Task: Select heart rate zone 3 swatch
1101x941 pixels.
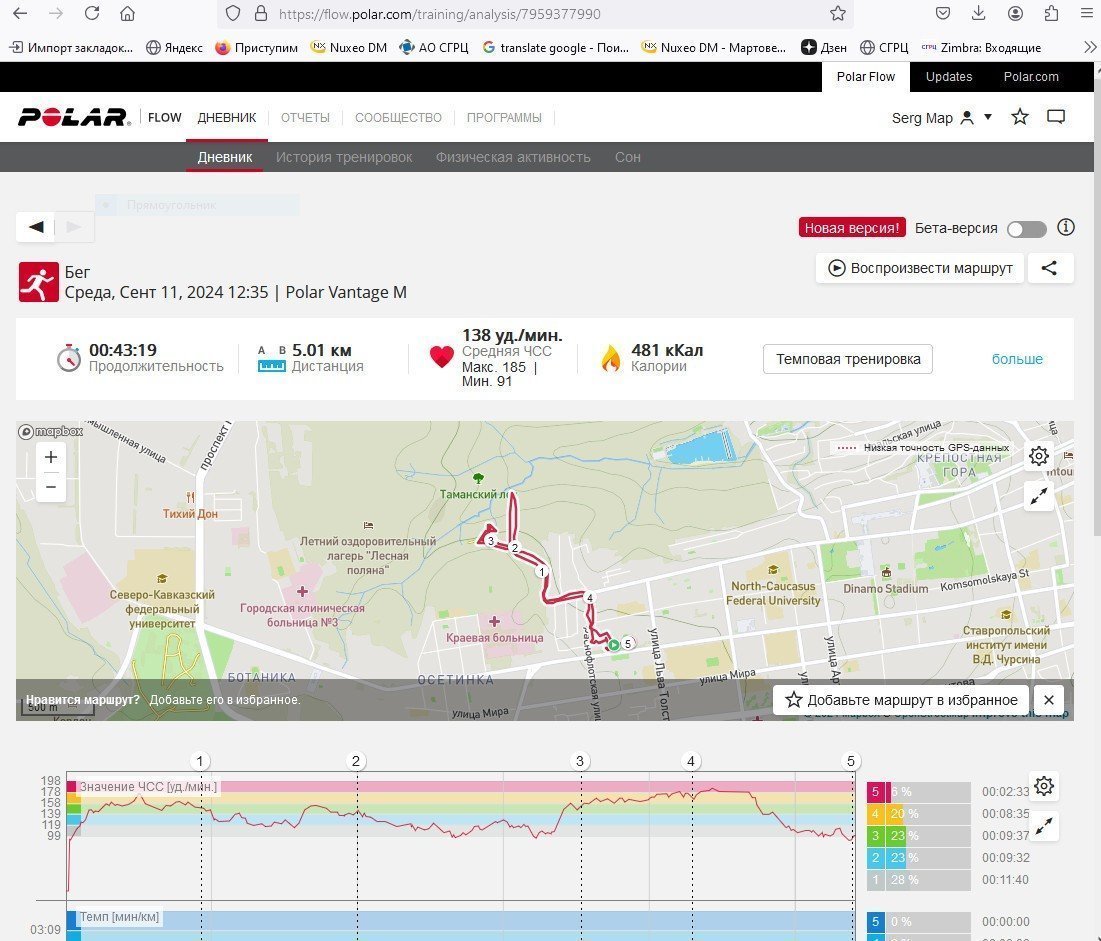Action: pyautogui.click(x=875, y=836)
